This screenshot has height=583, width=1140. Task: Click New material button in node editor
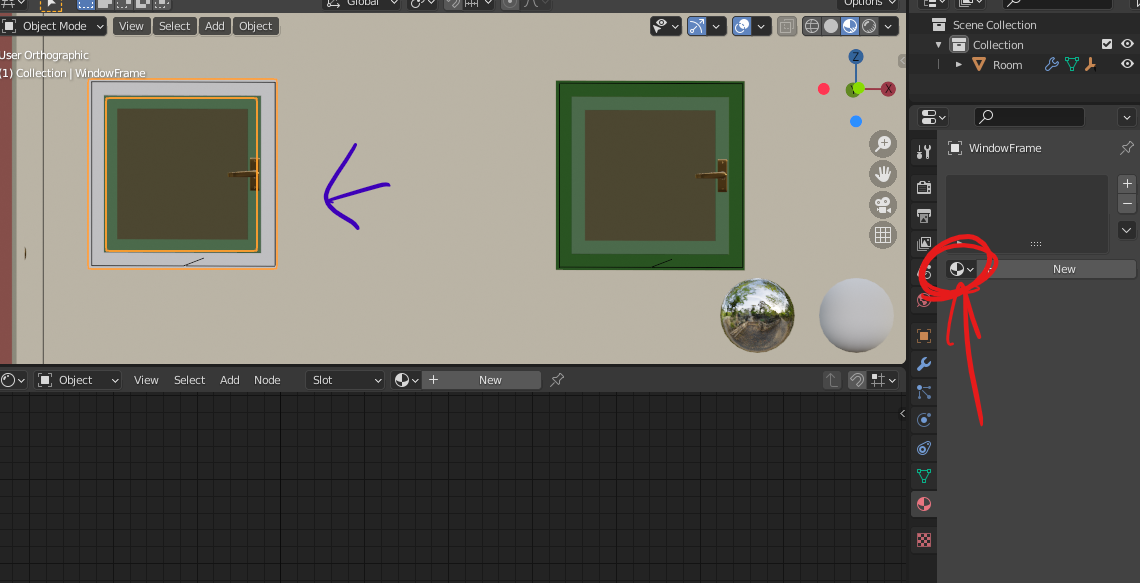coord(483,380)
